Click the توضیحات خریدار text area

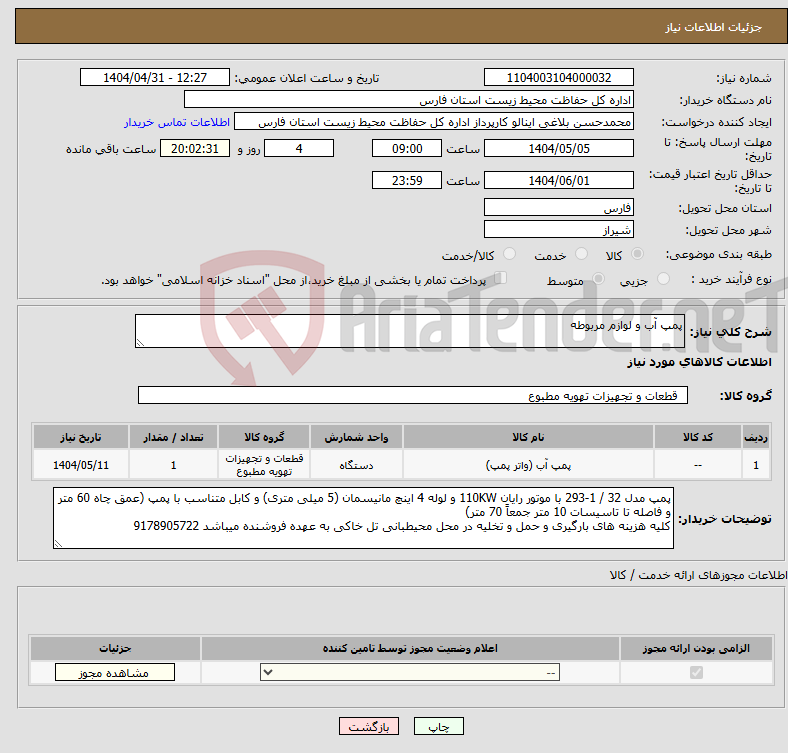(364, 519)
